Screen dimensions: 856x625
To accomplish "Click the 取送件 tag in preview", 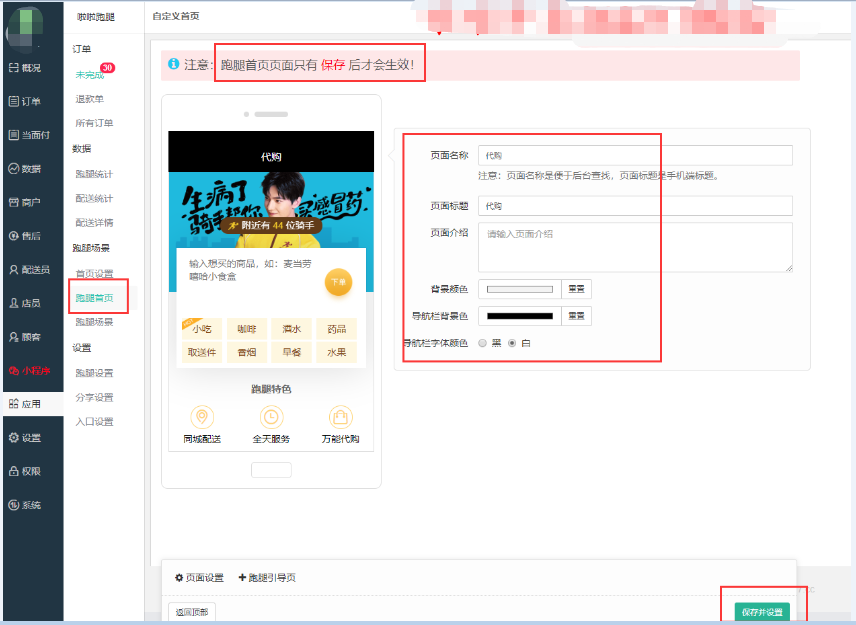I will coord(202,353).
